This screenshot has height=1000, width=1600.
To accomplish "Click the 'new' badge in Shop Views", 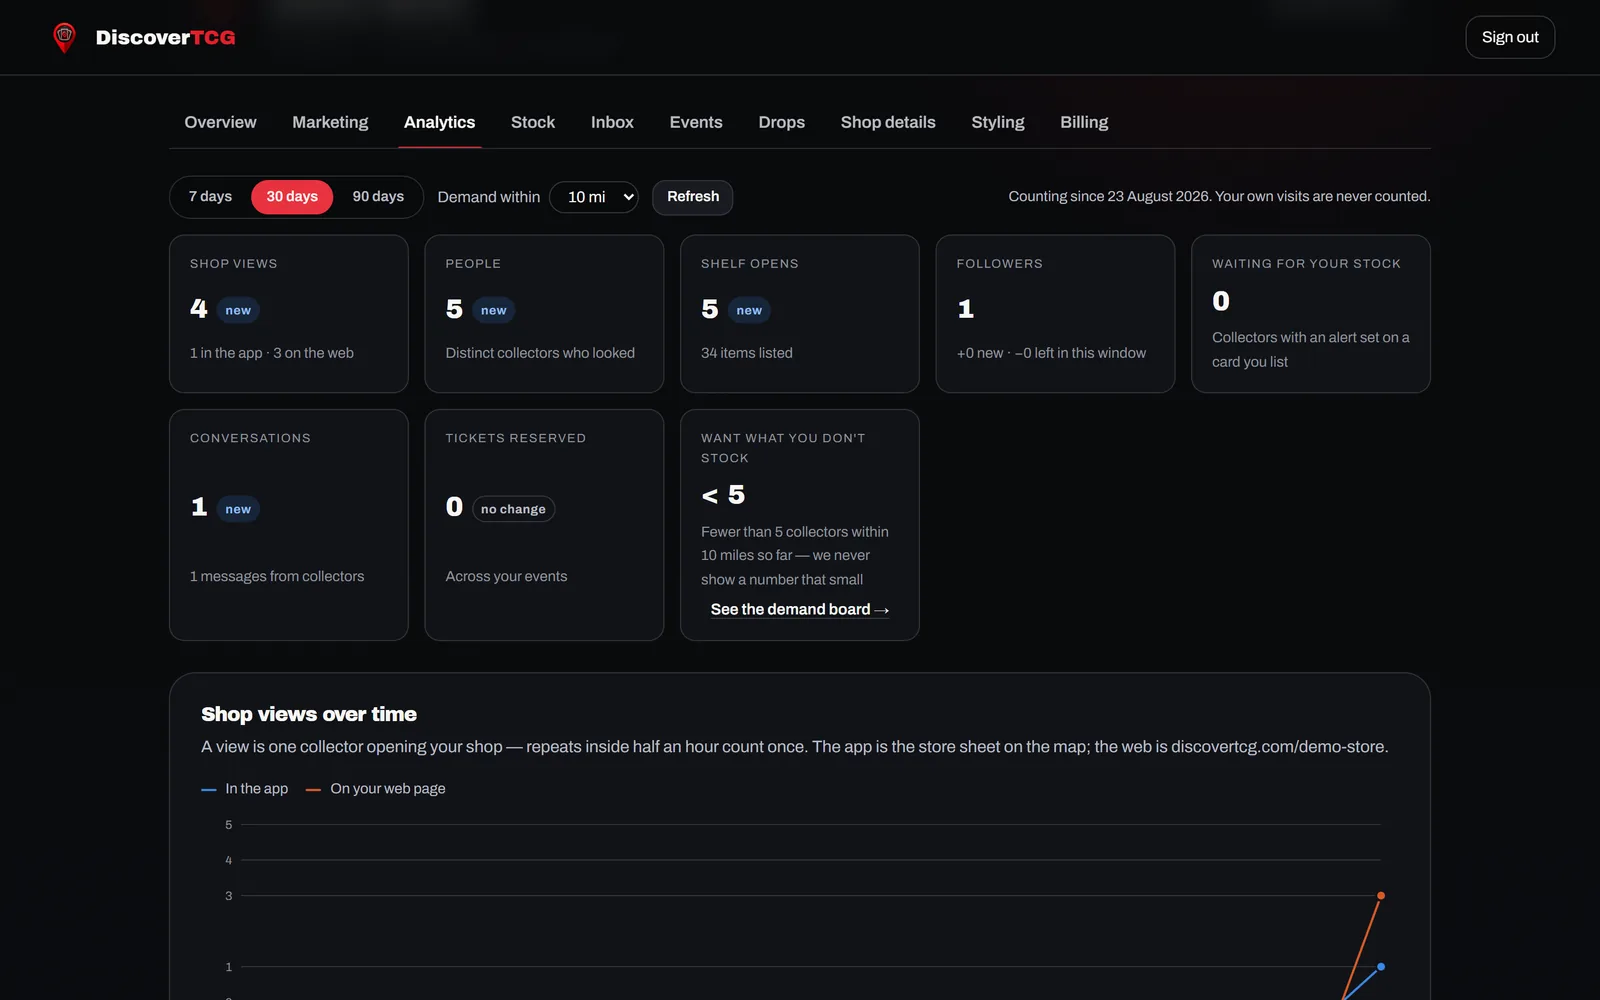I will pyautogui.click(x=238, y=311).
